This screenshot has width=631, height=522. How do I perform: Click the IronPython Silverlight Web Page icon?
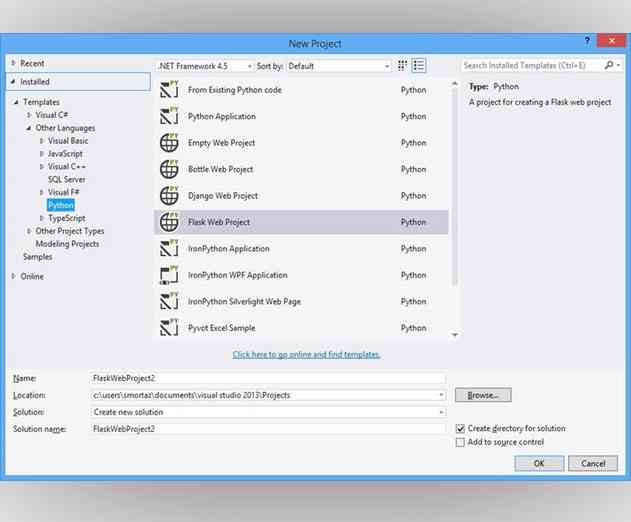pos(169,301)
